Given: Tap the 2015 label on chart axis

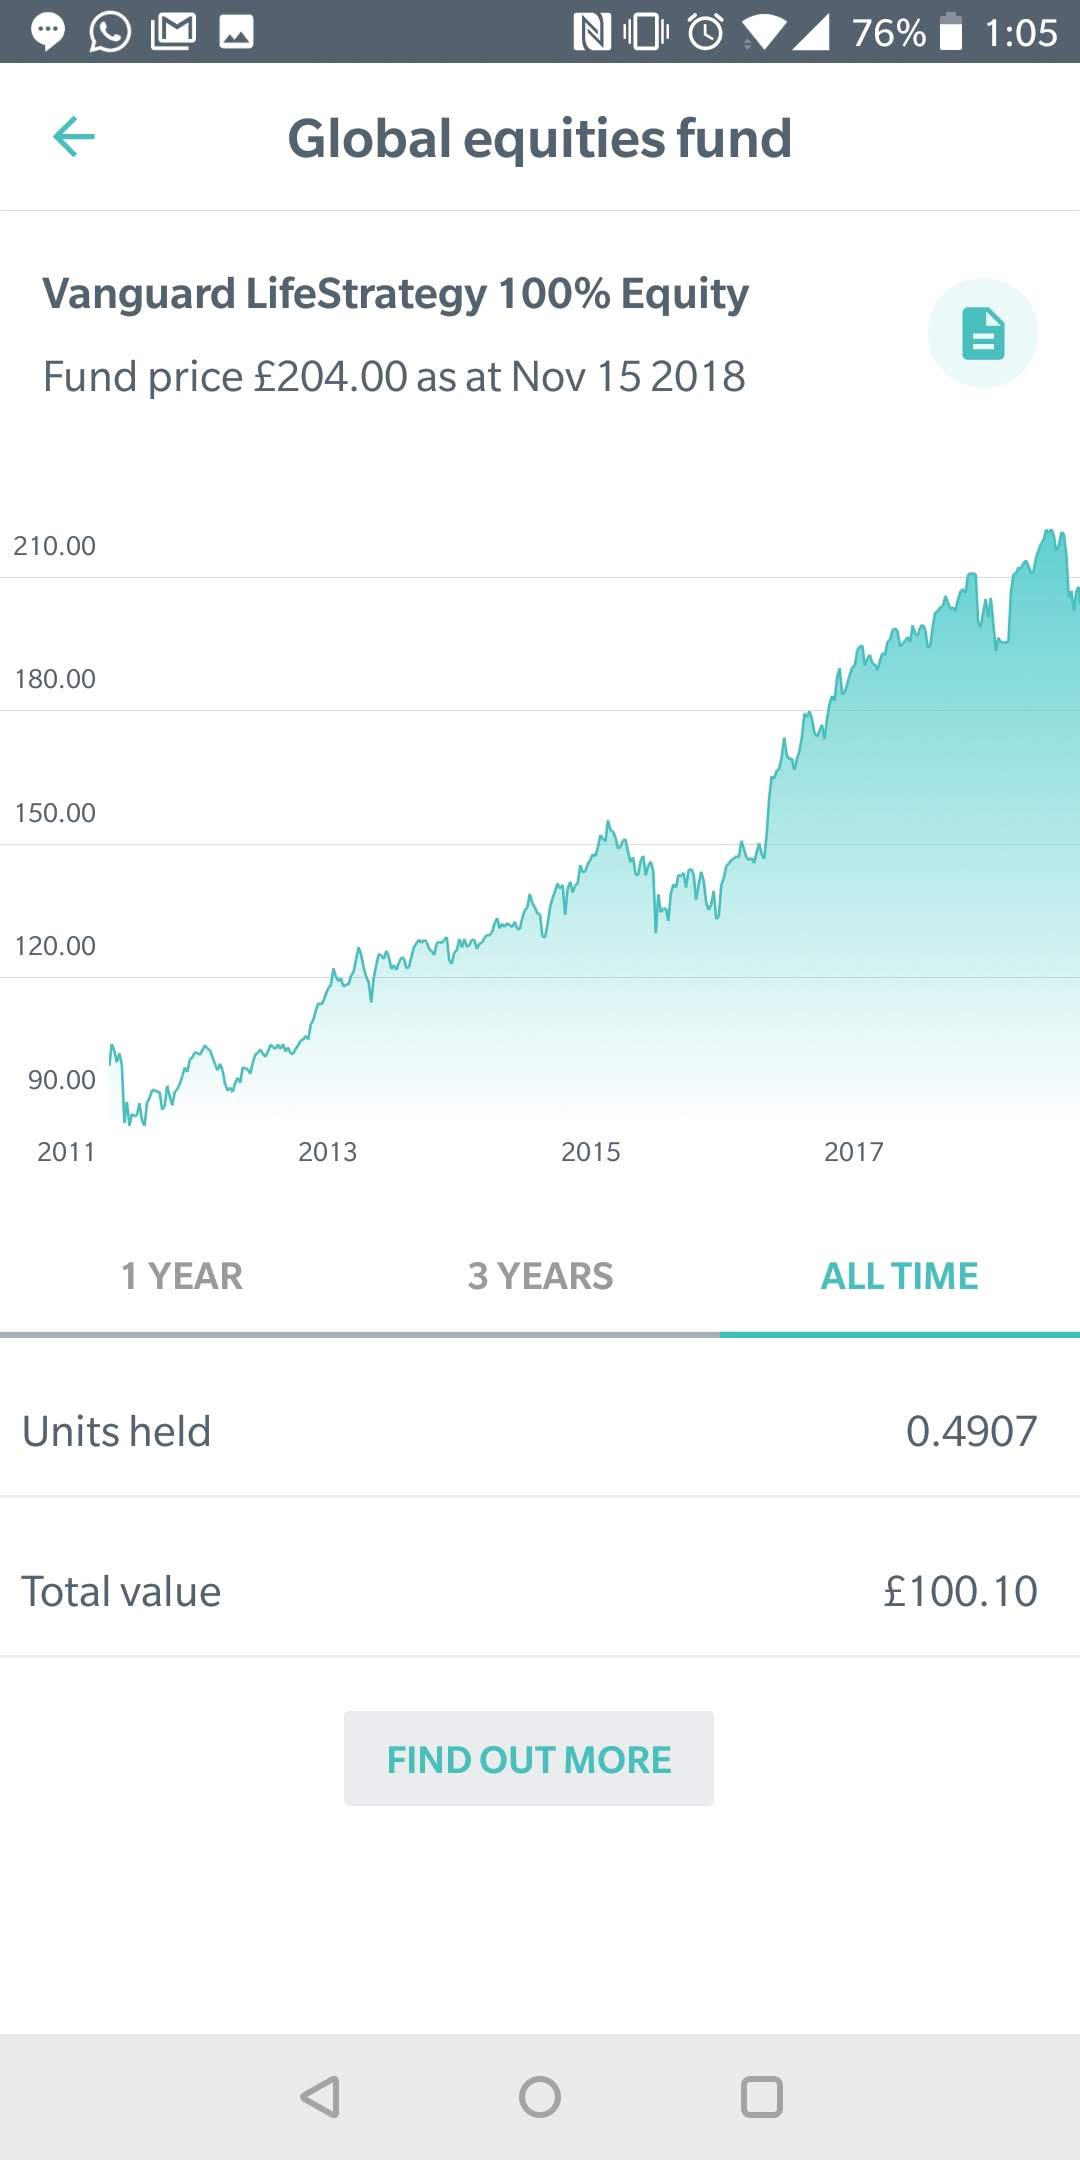Looking at the screenshot, I should click(x=590, y=1152).
